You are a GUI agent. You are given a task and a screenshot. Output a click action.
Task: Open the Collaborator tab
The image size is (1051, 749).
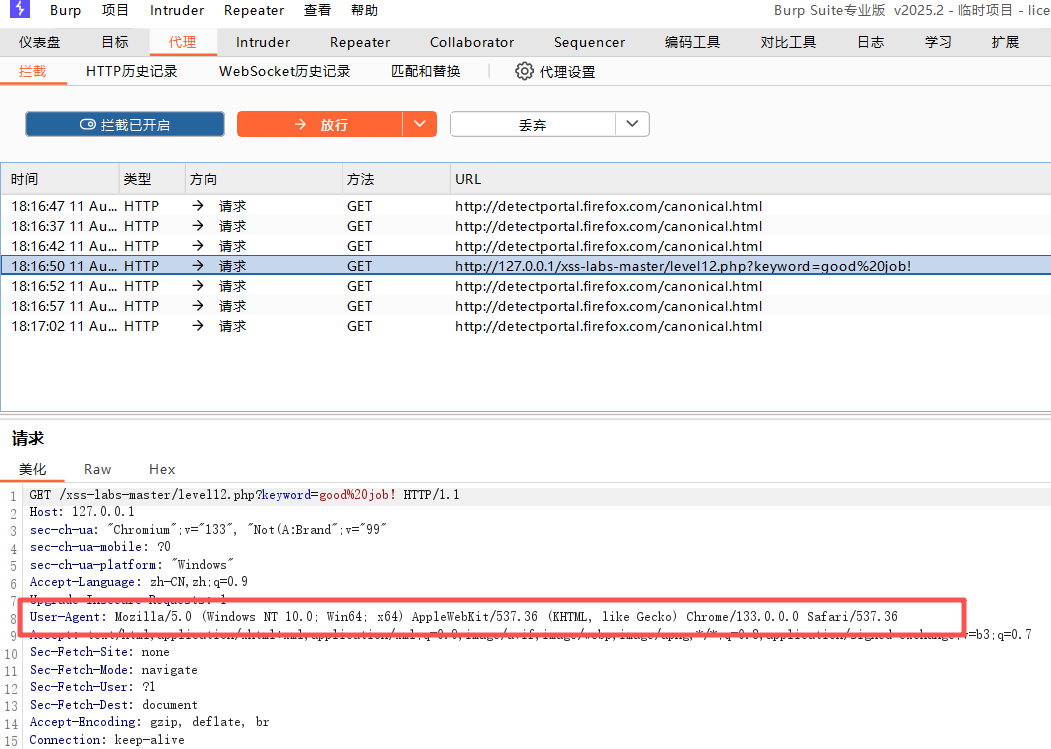click(x=472, y=42)
